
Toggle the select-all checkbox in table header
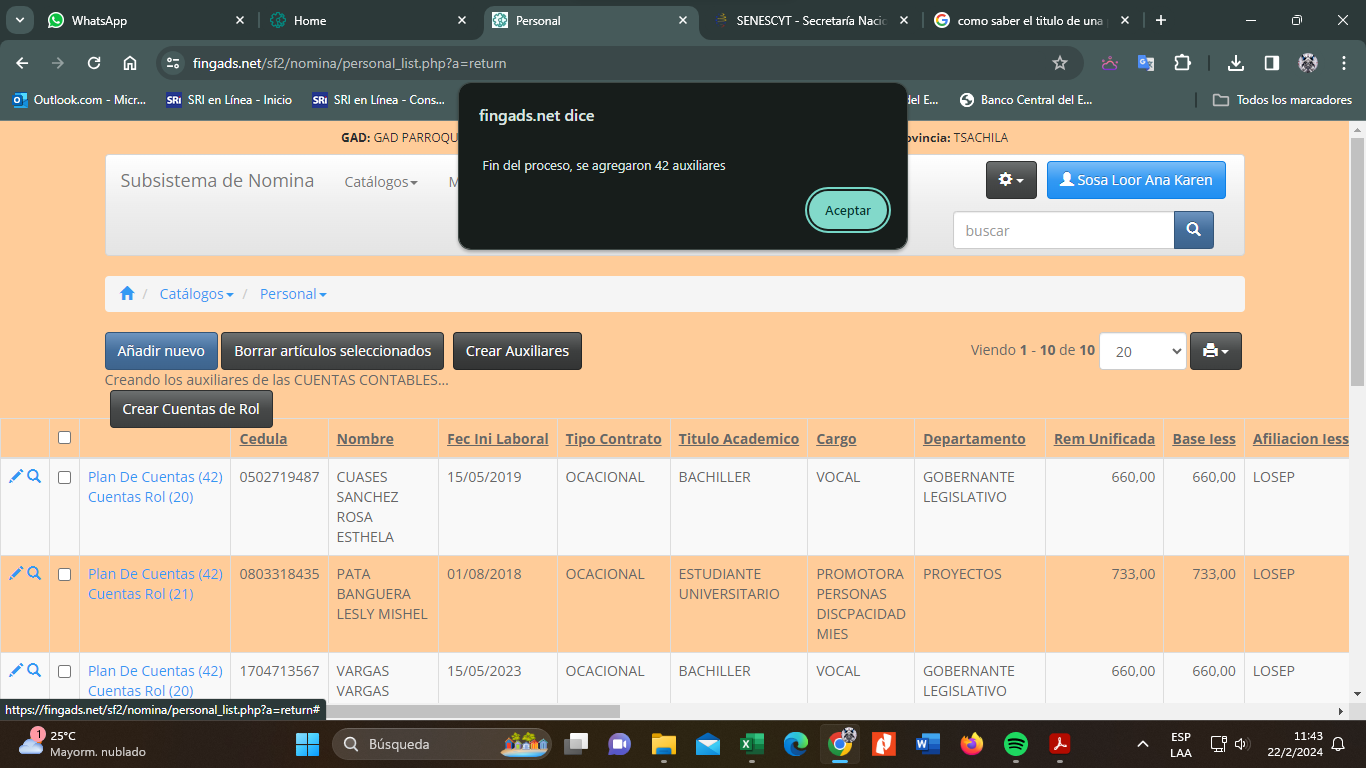[x=65, y=438]
